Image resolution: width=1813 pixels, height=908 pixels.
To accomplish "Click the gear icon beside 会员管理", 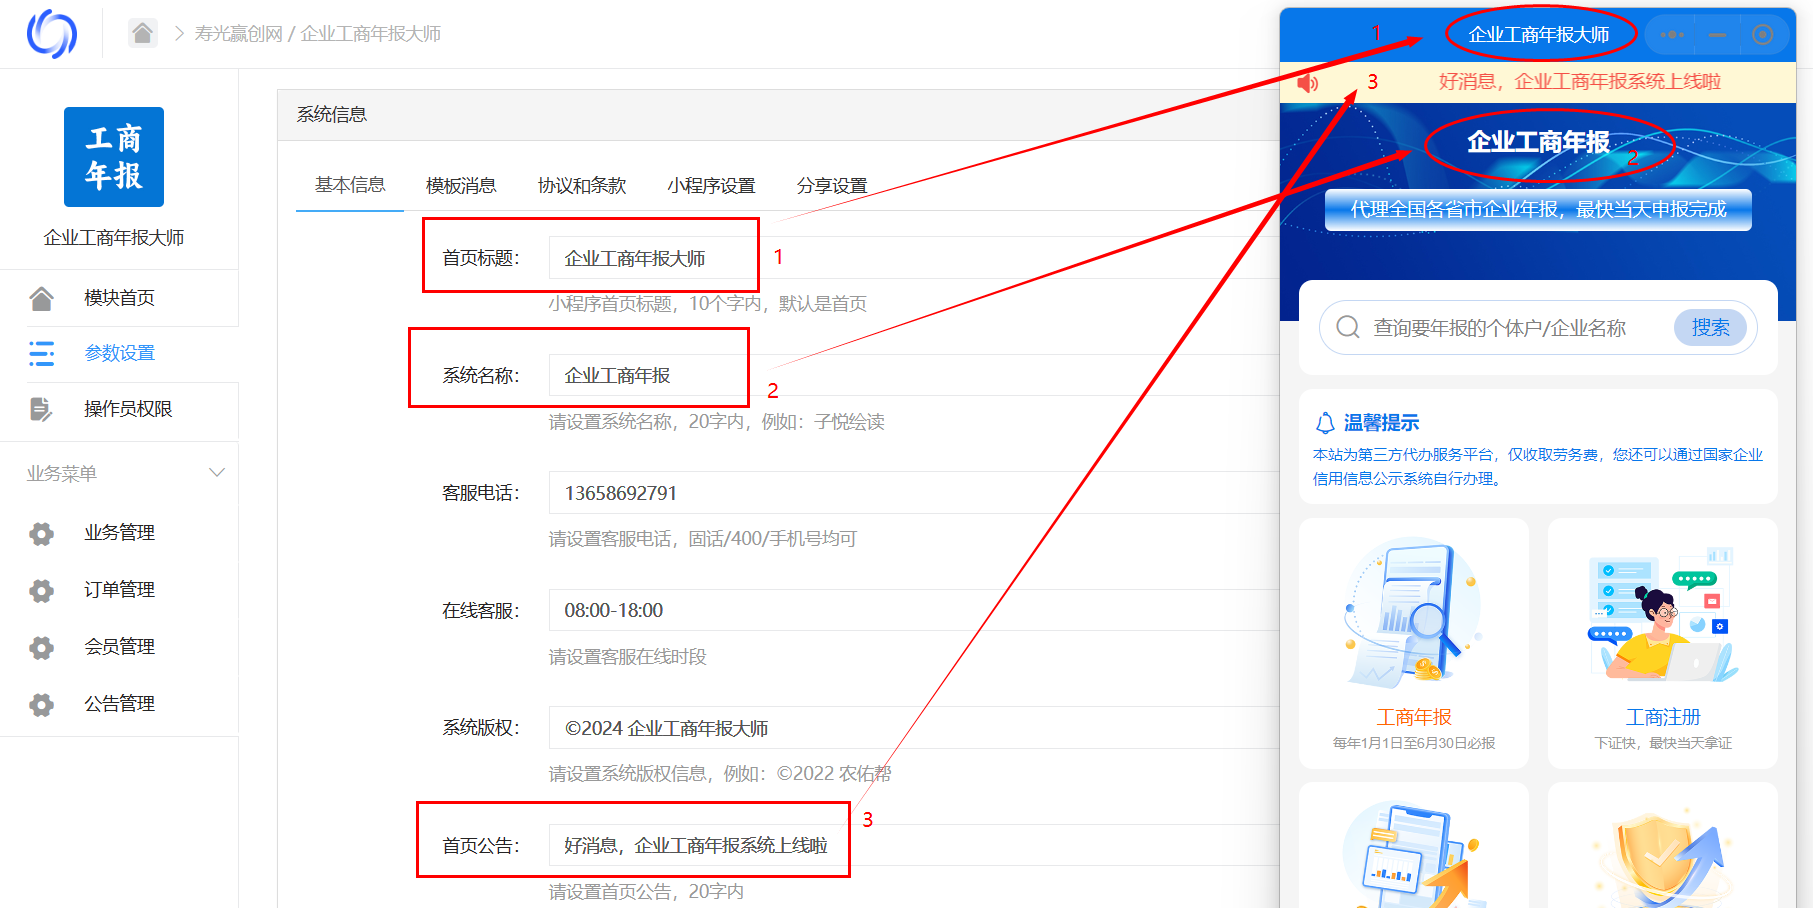I will click(41, 647).
